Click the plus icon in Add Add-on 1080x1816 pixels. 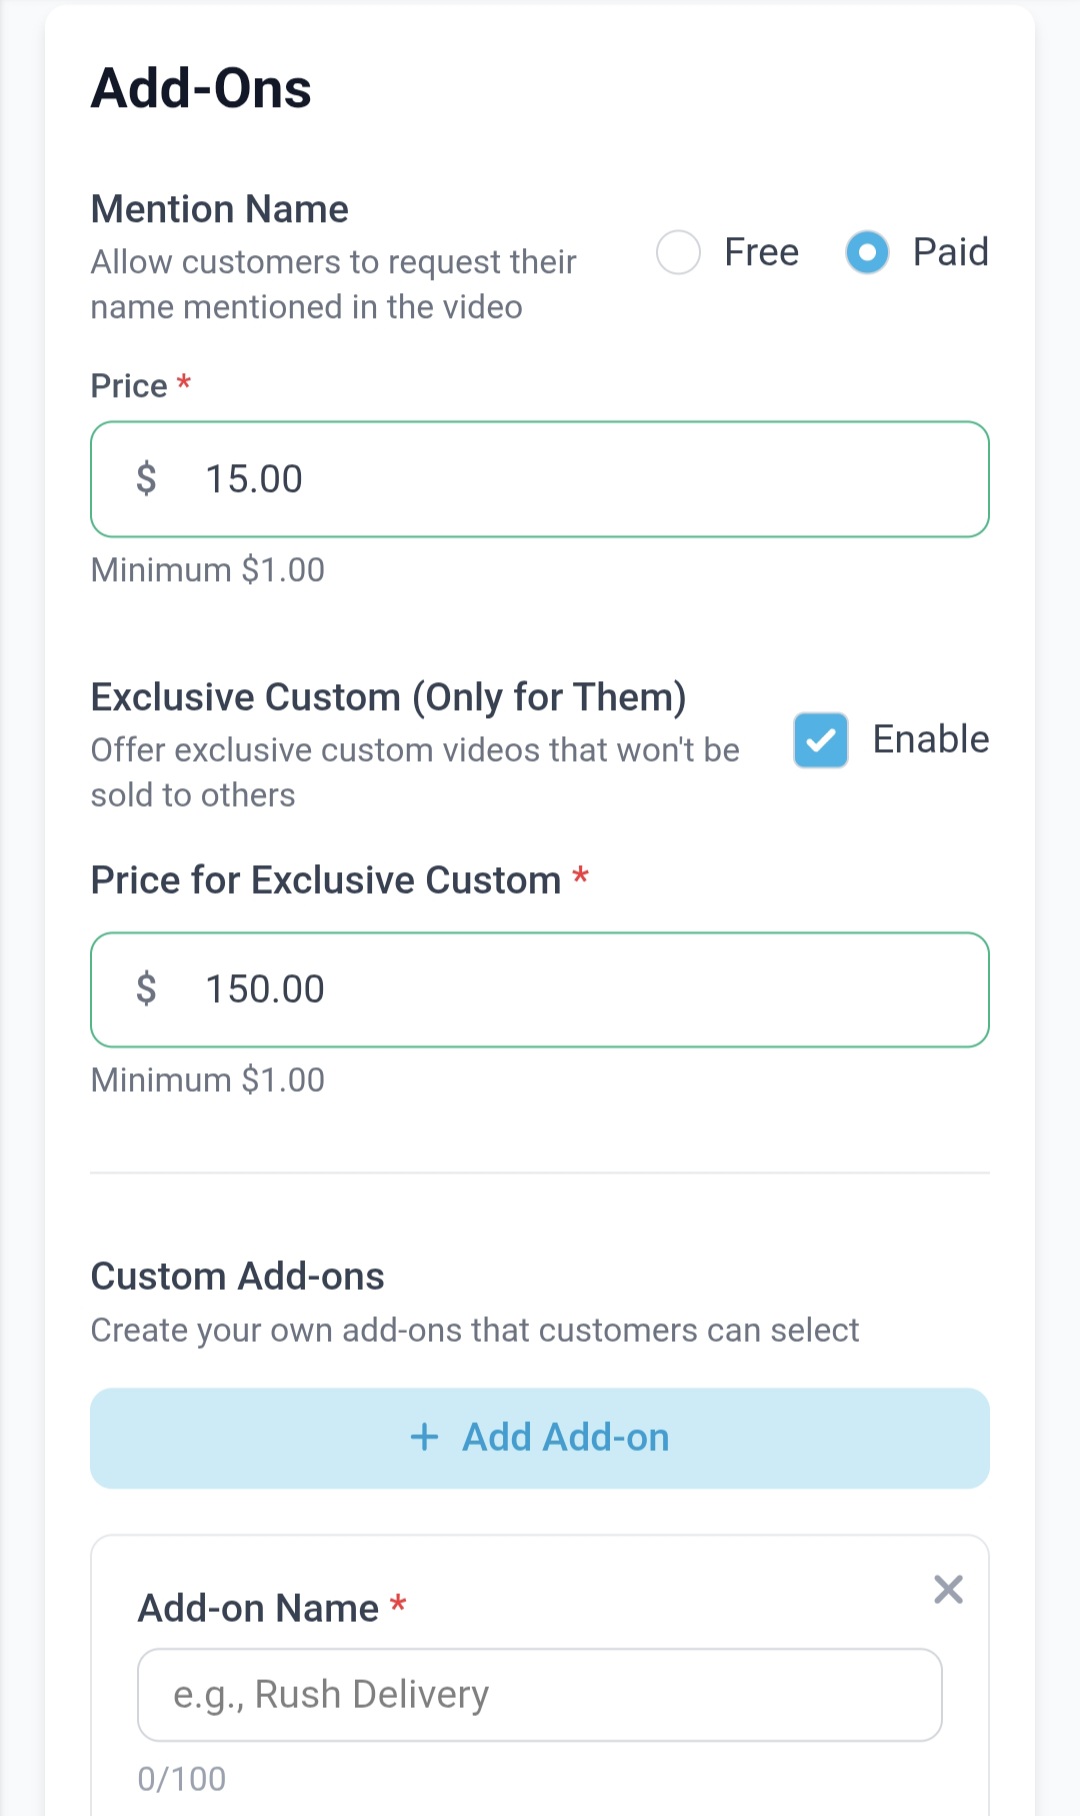pyautogui.click(x=425, y=1437)
